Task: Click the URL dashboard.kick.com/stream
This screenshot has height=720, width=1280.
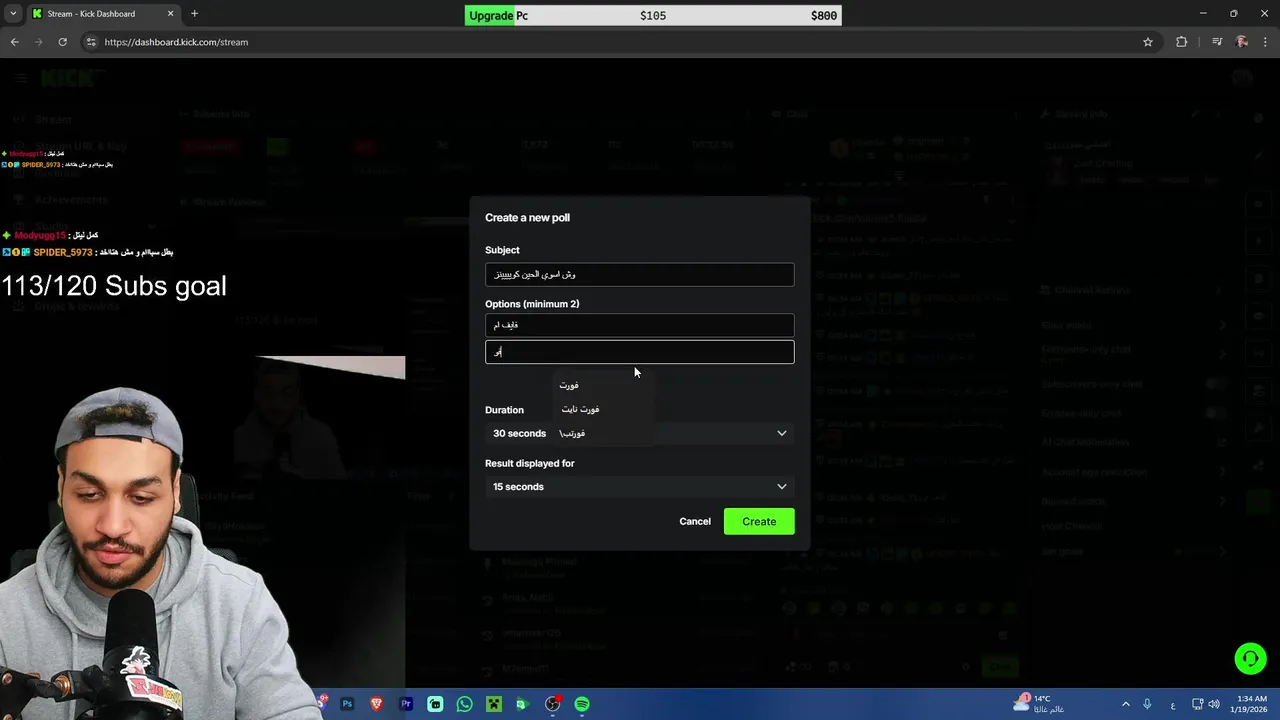Action: tap(176, 42)
